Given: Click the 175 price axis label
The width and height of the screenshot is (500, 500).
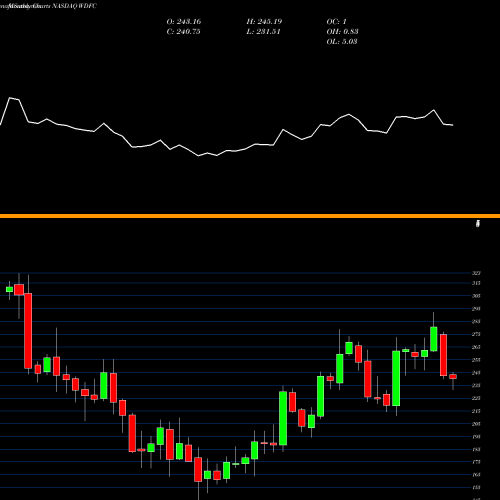Looking at the screenshot, I should pyautogui.click(x=476, y=462).
